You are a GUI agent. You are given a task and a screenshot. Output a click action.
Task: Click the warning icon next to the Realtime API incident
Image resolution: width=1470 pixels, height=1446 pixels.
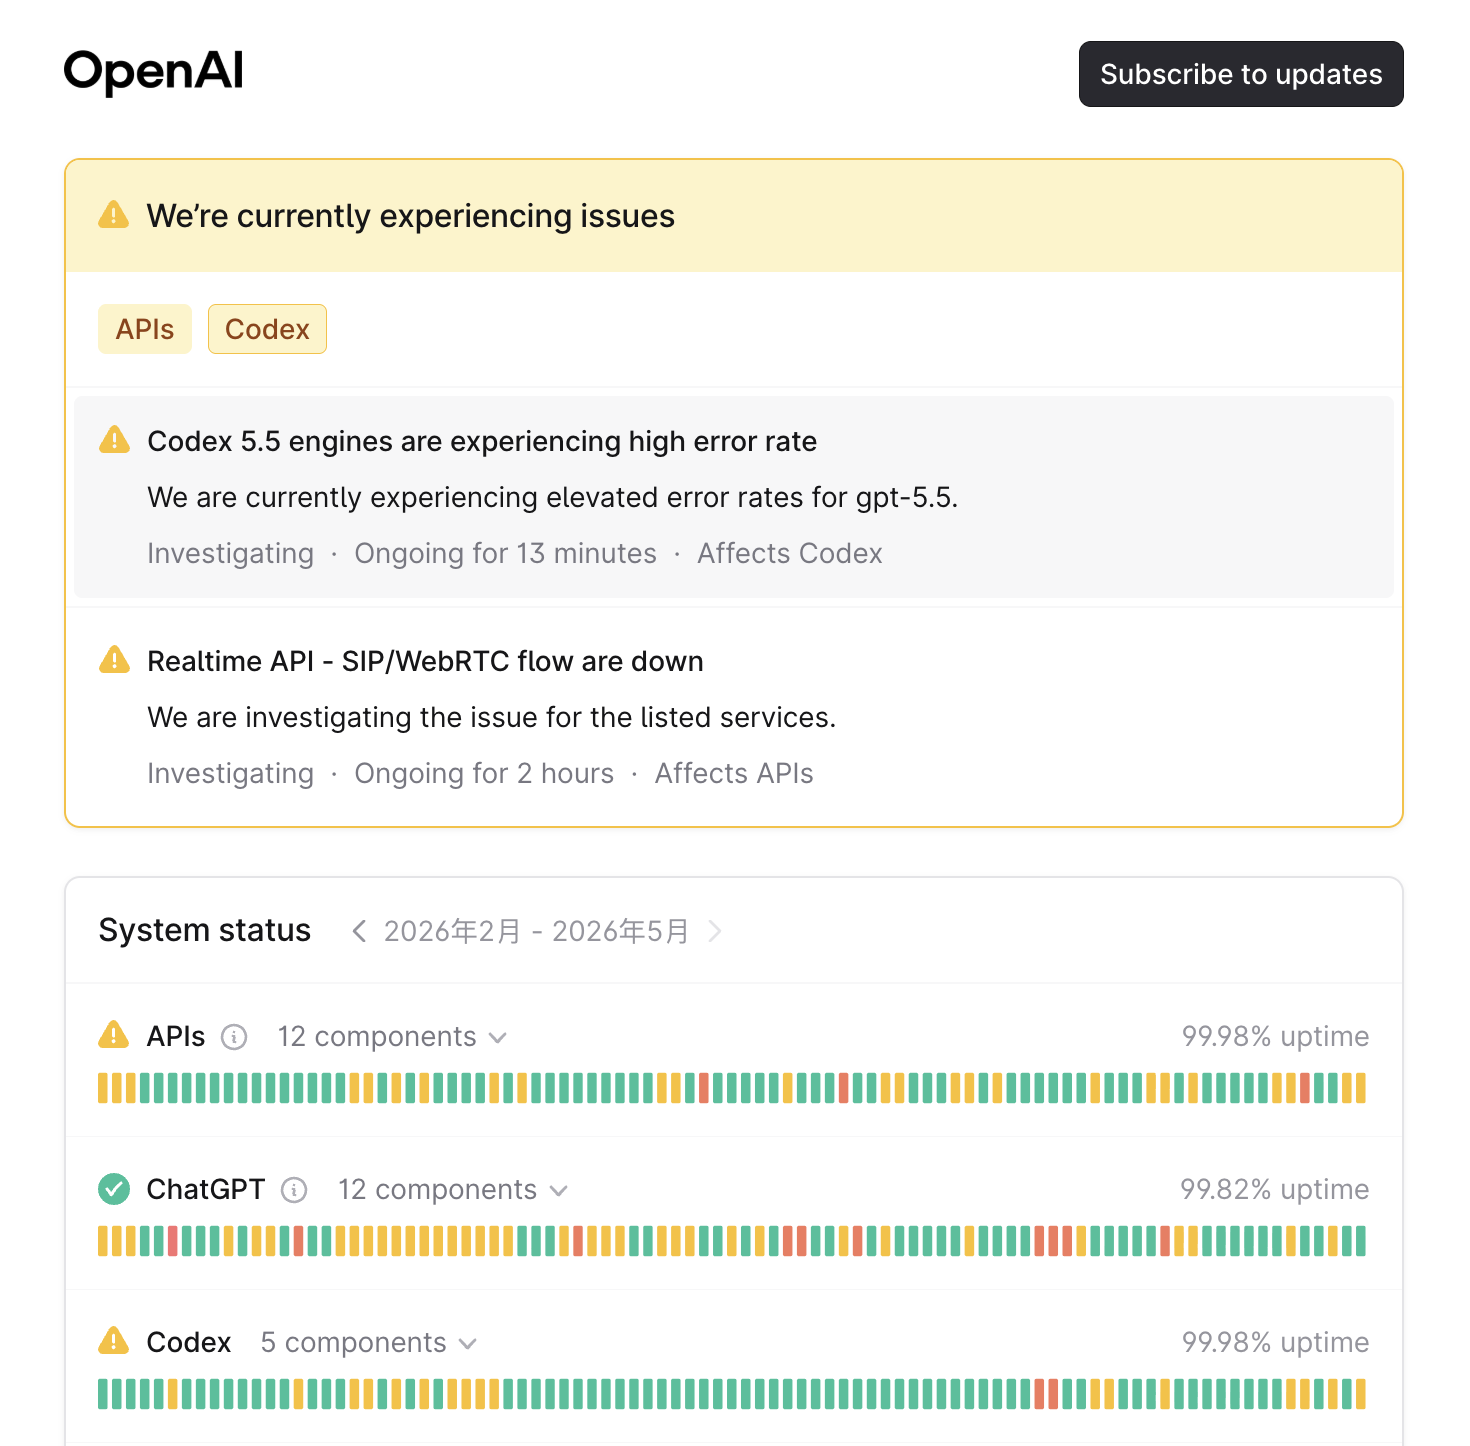tap(115, 660)
